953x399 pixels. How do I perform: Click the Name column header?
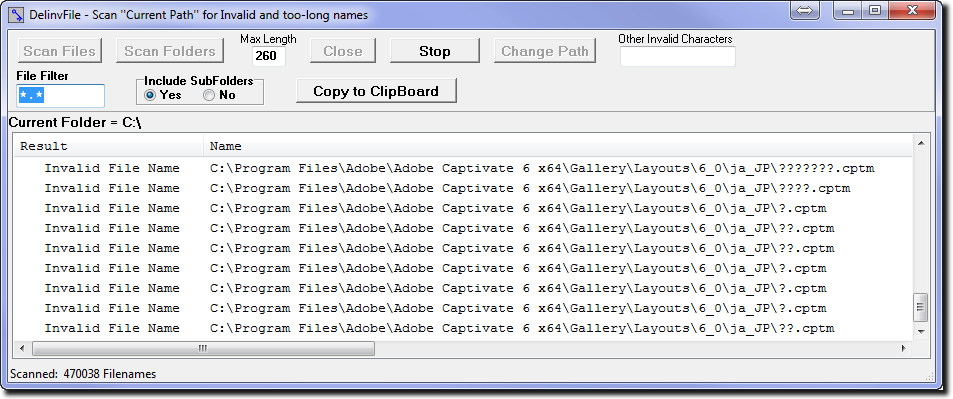(558, 146)
